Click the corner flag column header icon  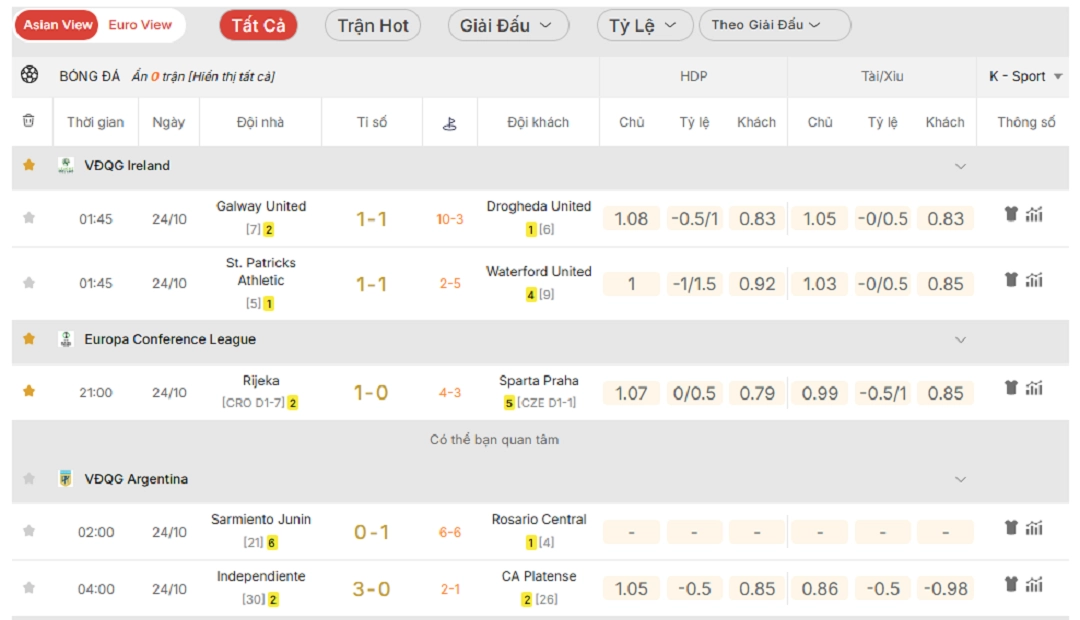[x=450, y=123]
